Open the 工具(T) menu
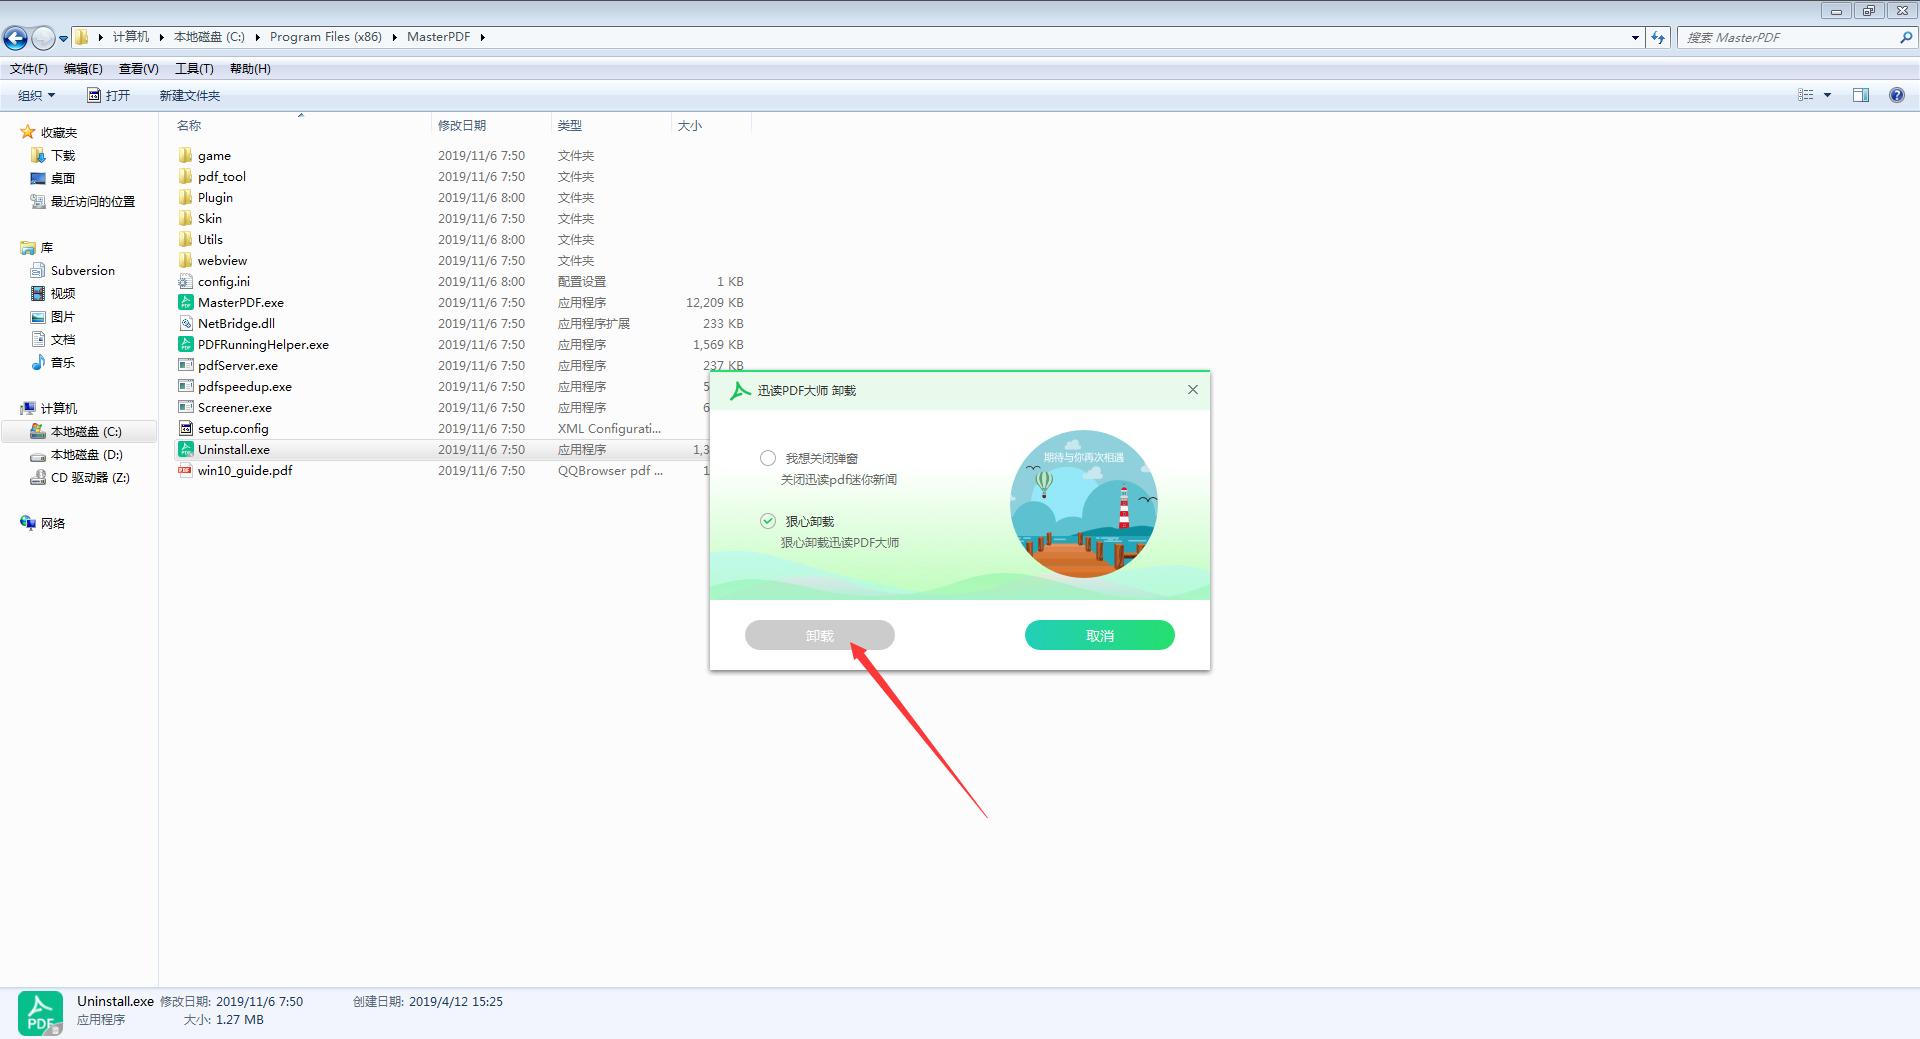This screenshot has width=1920, height=1039. tap(194, 68)
